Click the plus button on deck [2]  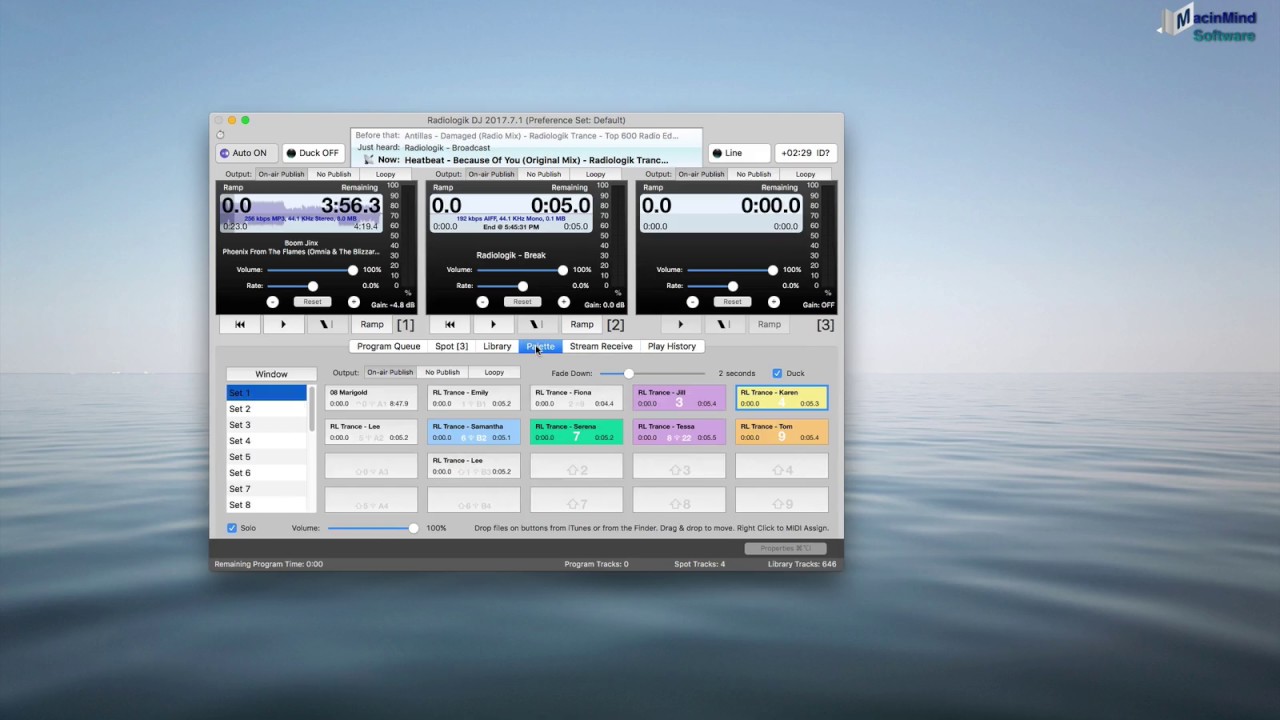(x=564, y=302)
